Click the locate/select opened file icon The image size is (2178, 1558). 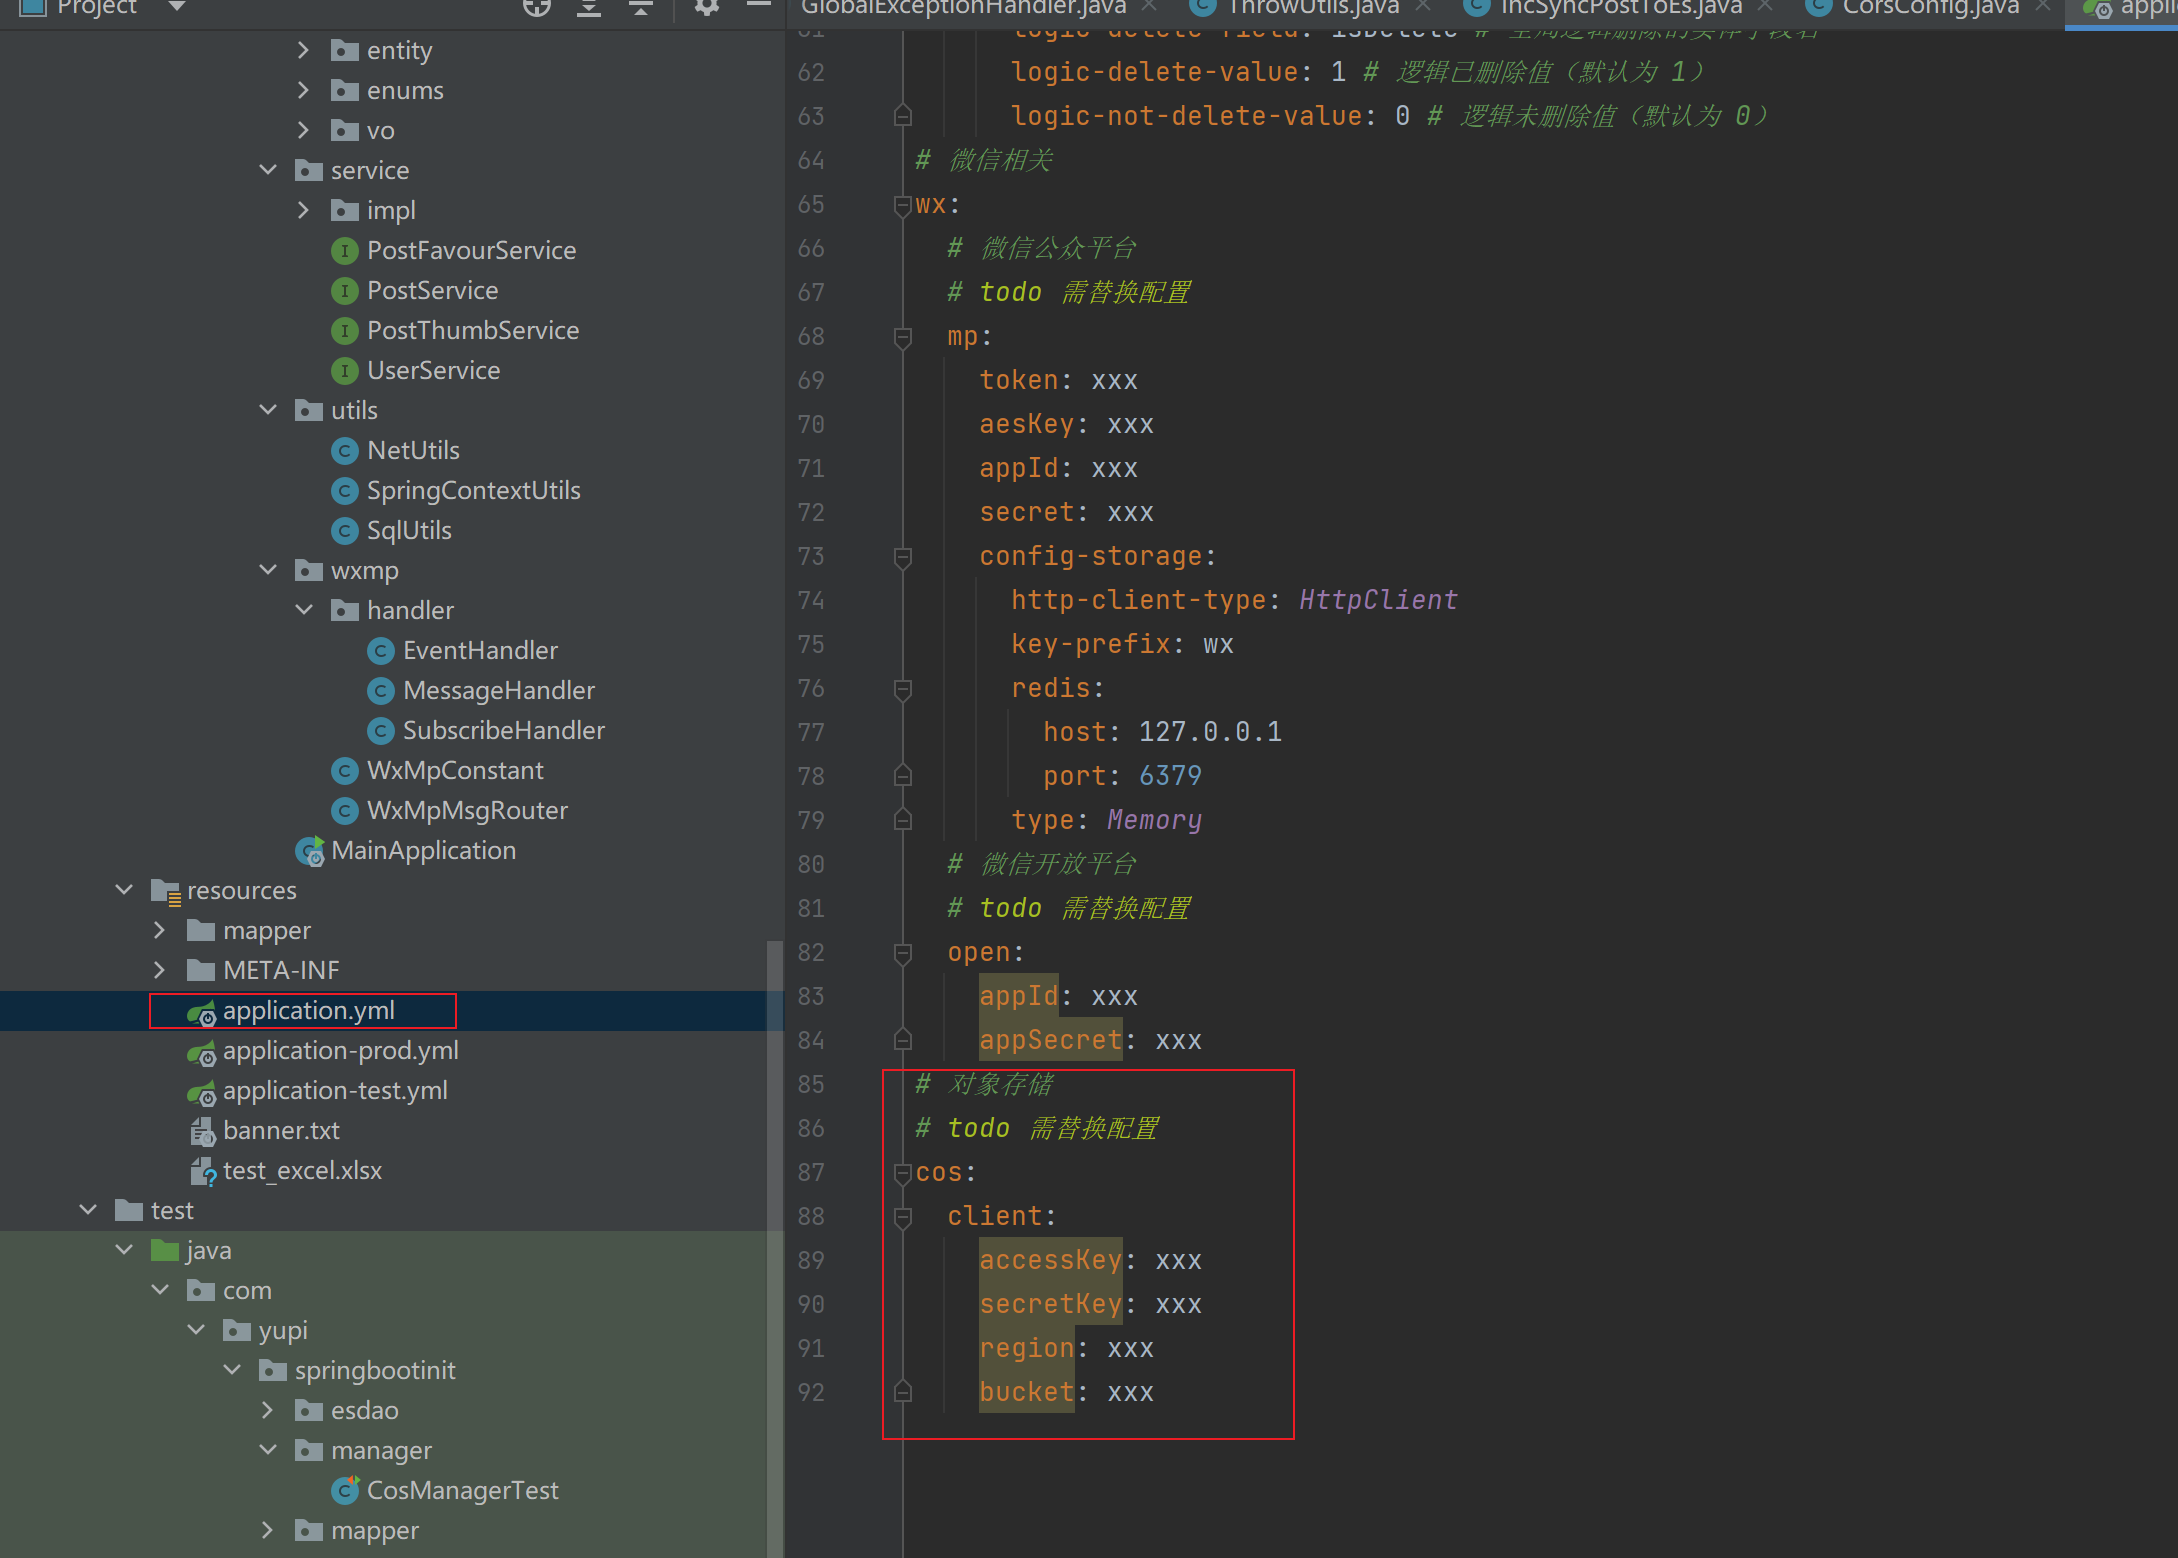[537, 8]
